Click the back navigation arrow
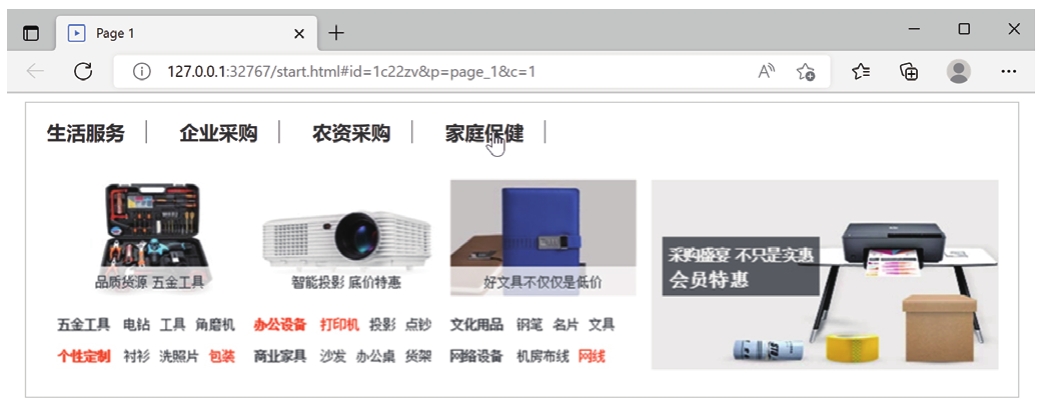The height and width of the screenshot is (408, 1039). [x=35, y=72]
